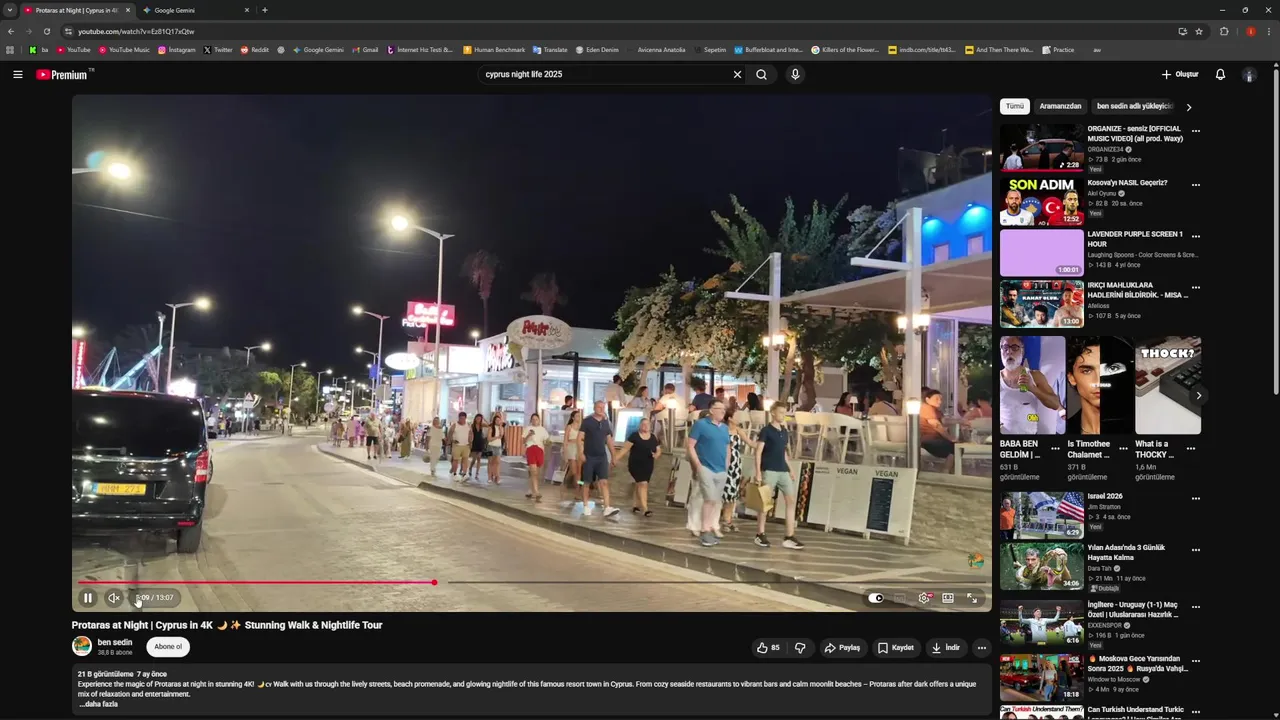Open options for BABA BEN GELDİM short
1280x720 pixels.
(x=1055, y=449)
